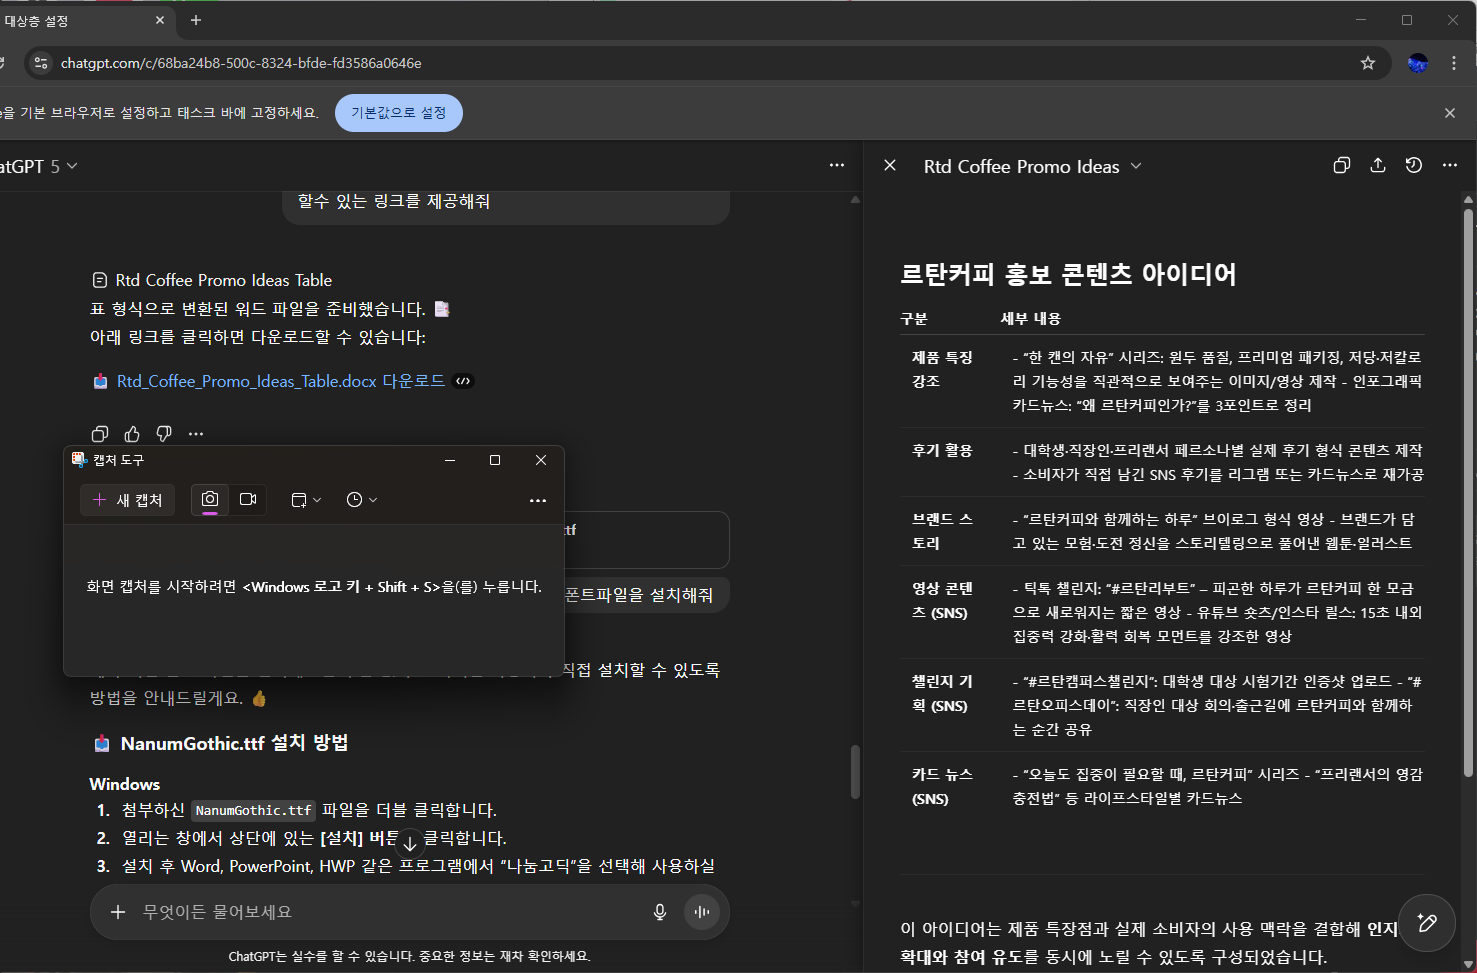Open Chrome profile avatar
The width and height of the screenshot is (1477, 973).
point(1418,63)
